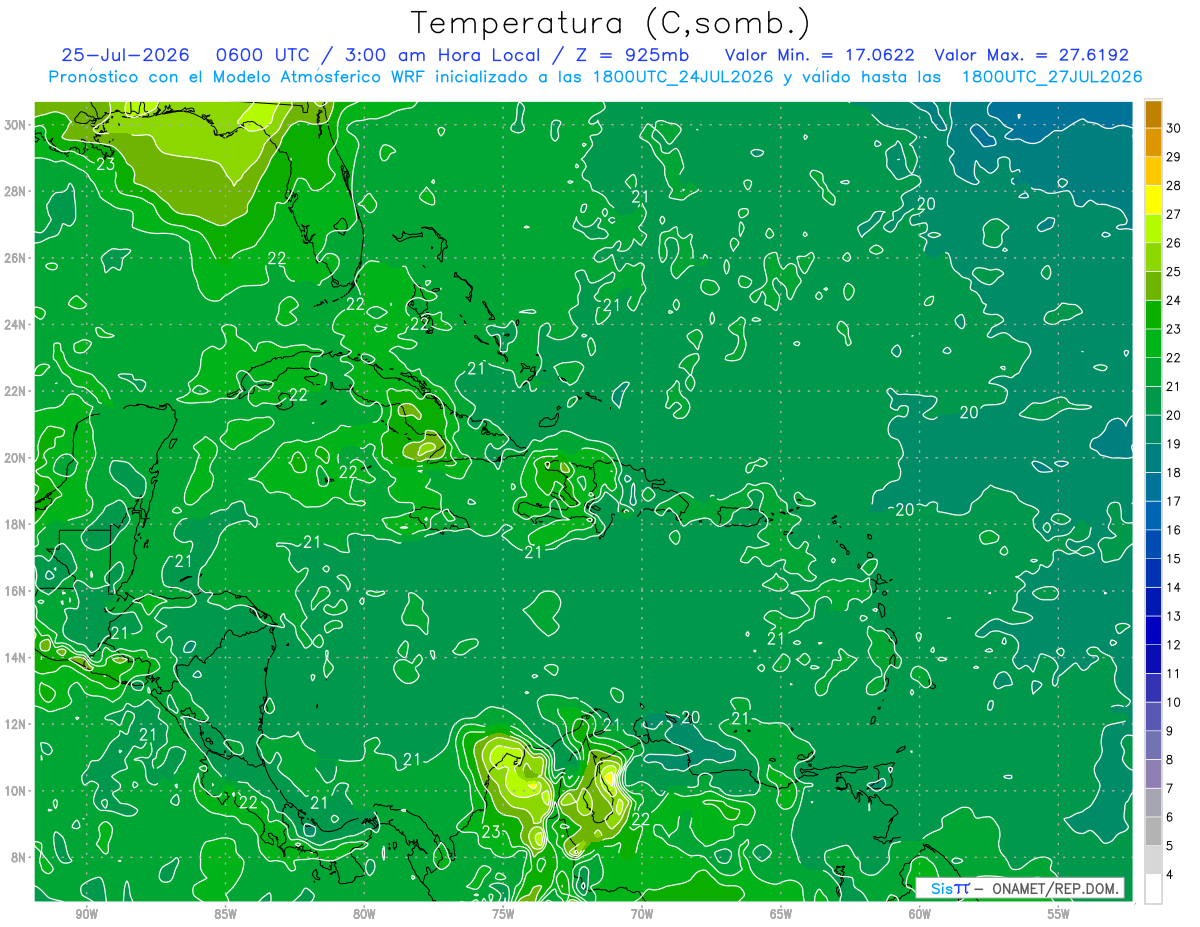Viewport: 1200px width, 927px height.
Task: Click the 28N latitude label
Action: [x=15, y=191]
